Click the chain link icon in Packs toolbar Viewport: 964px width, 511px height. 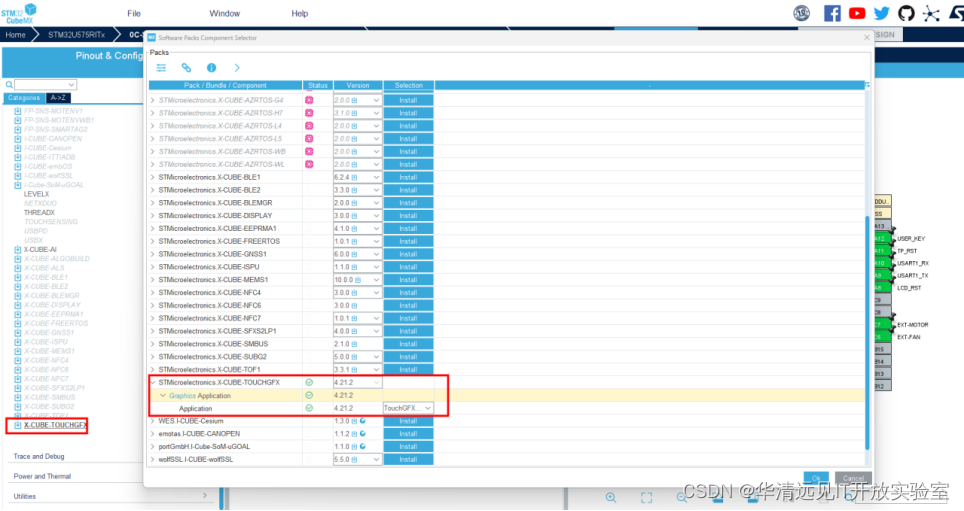point(186,68)
